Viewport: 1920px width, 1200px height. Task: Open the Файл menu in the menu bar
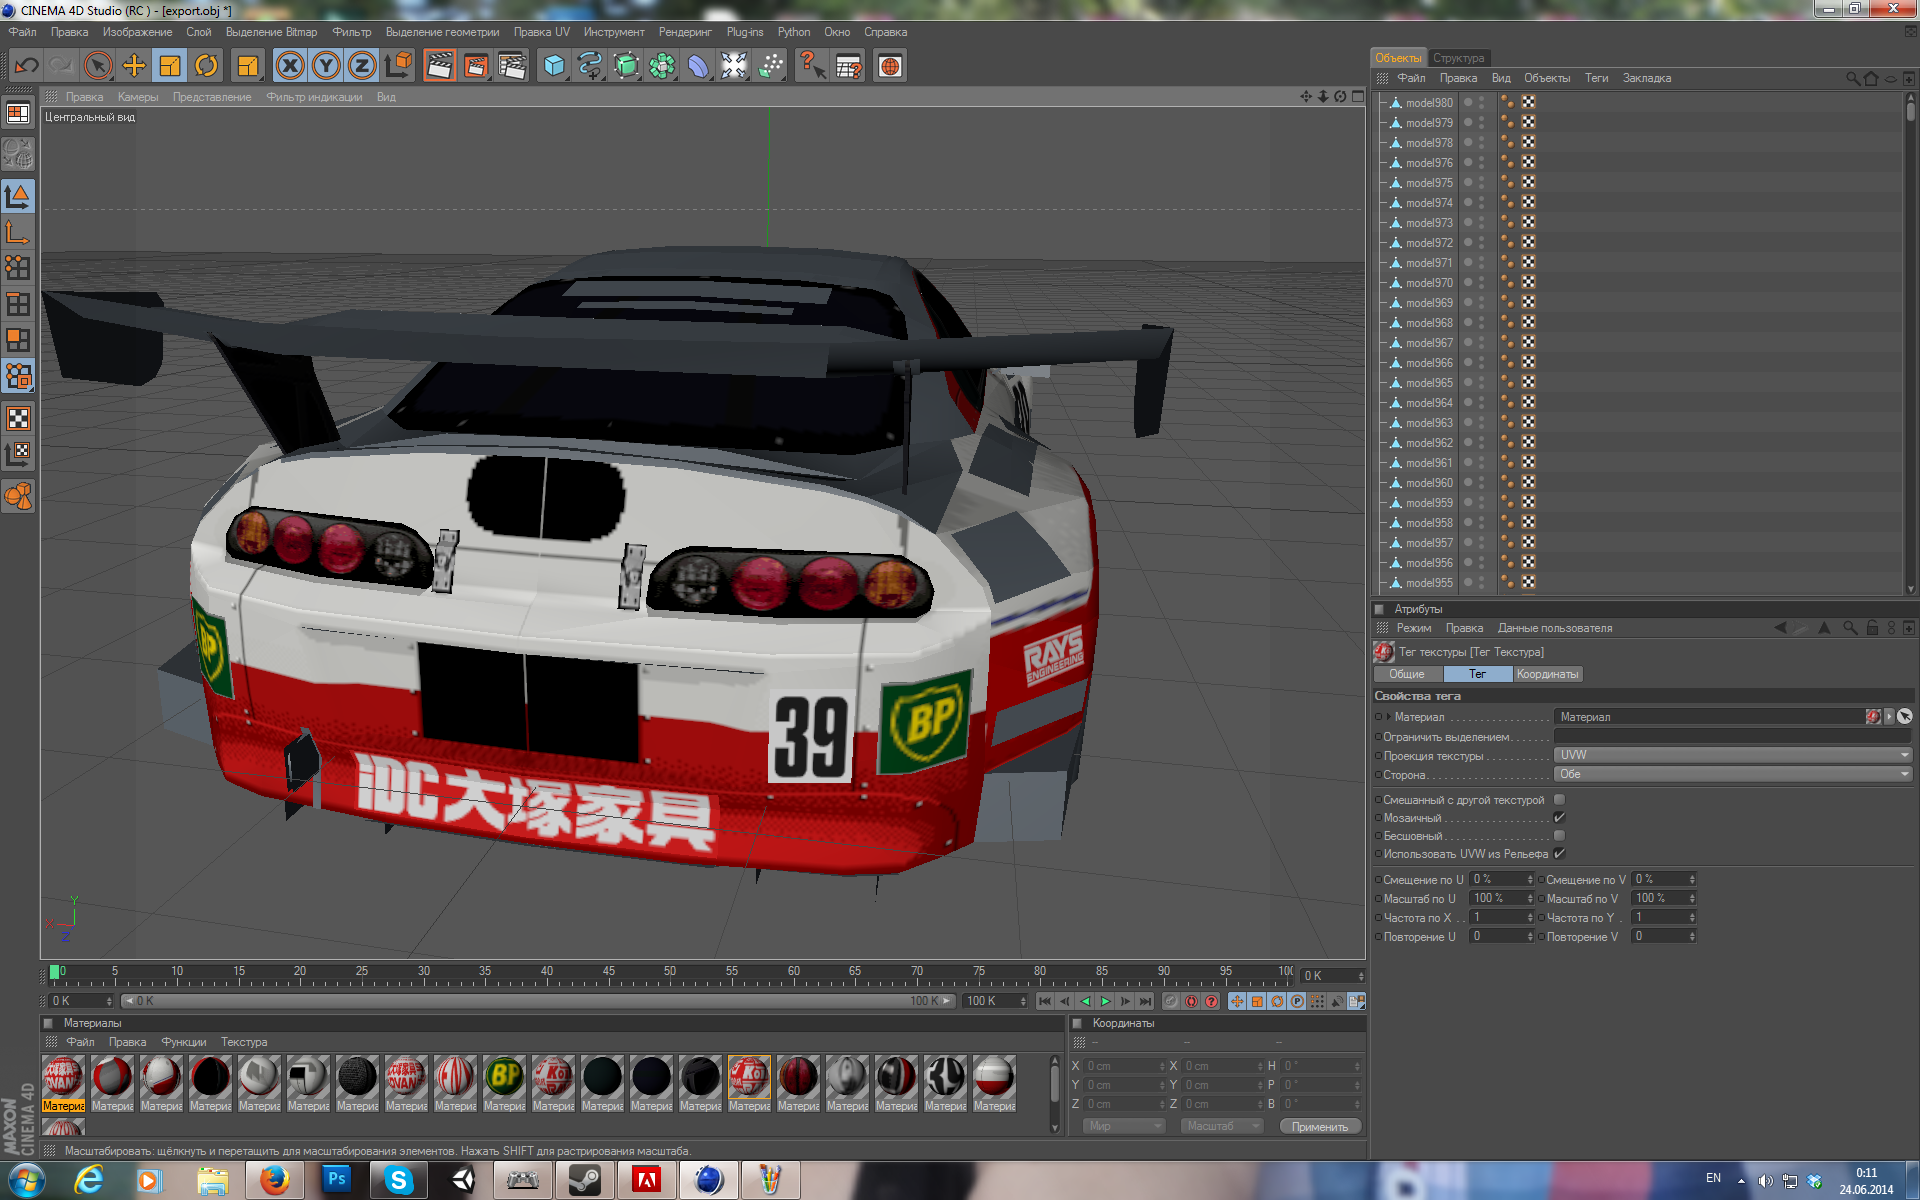tap(22, 32)
